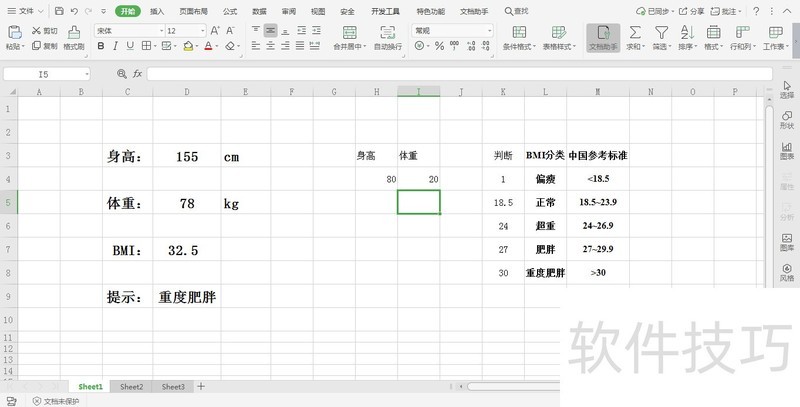Click the Document Assistant (文档助手) ribbon button

603,38
